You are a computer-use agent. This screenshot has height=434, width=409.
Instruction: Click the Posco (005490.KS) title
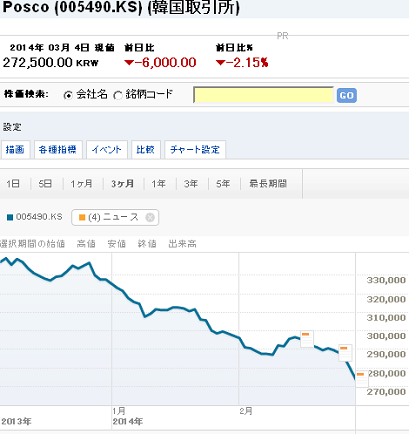121,7
